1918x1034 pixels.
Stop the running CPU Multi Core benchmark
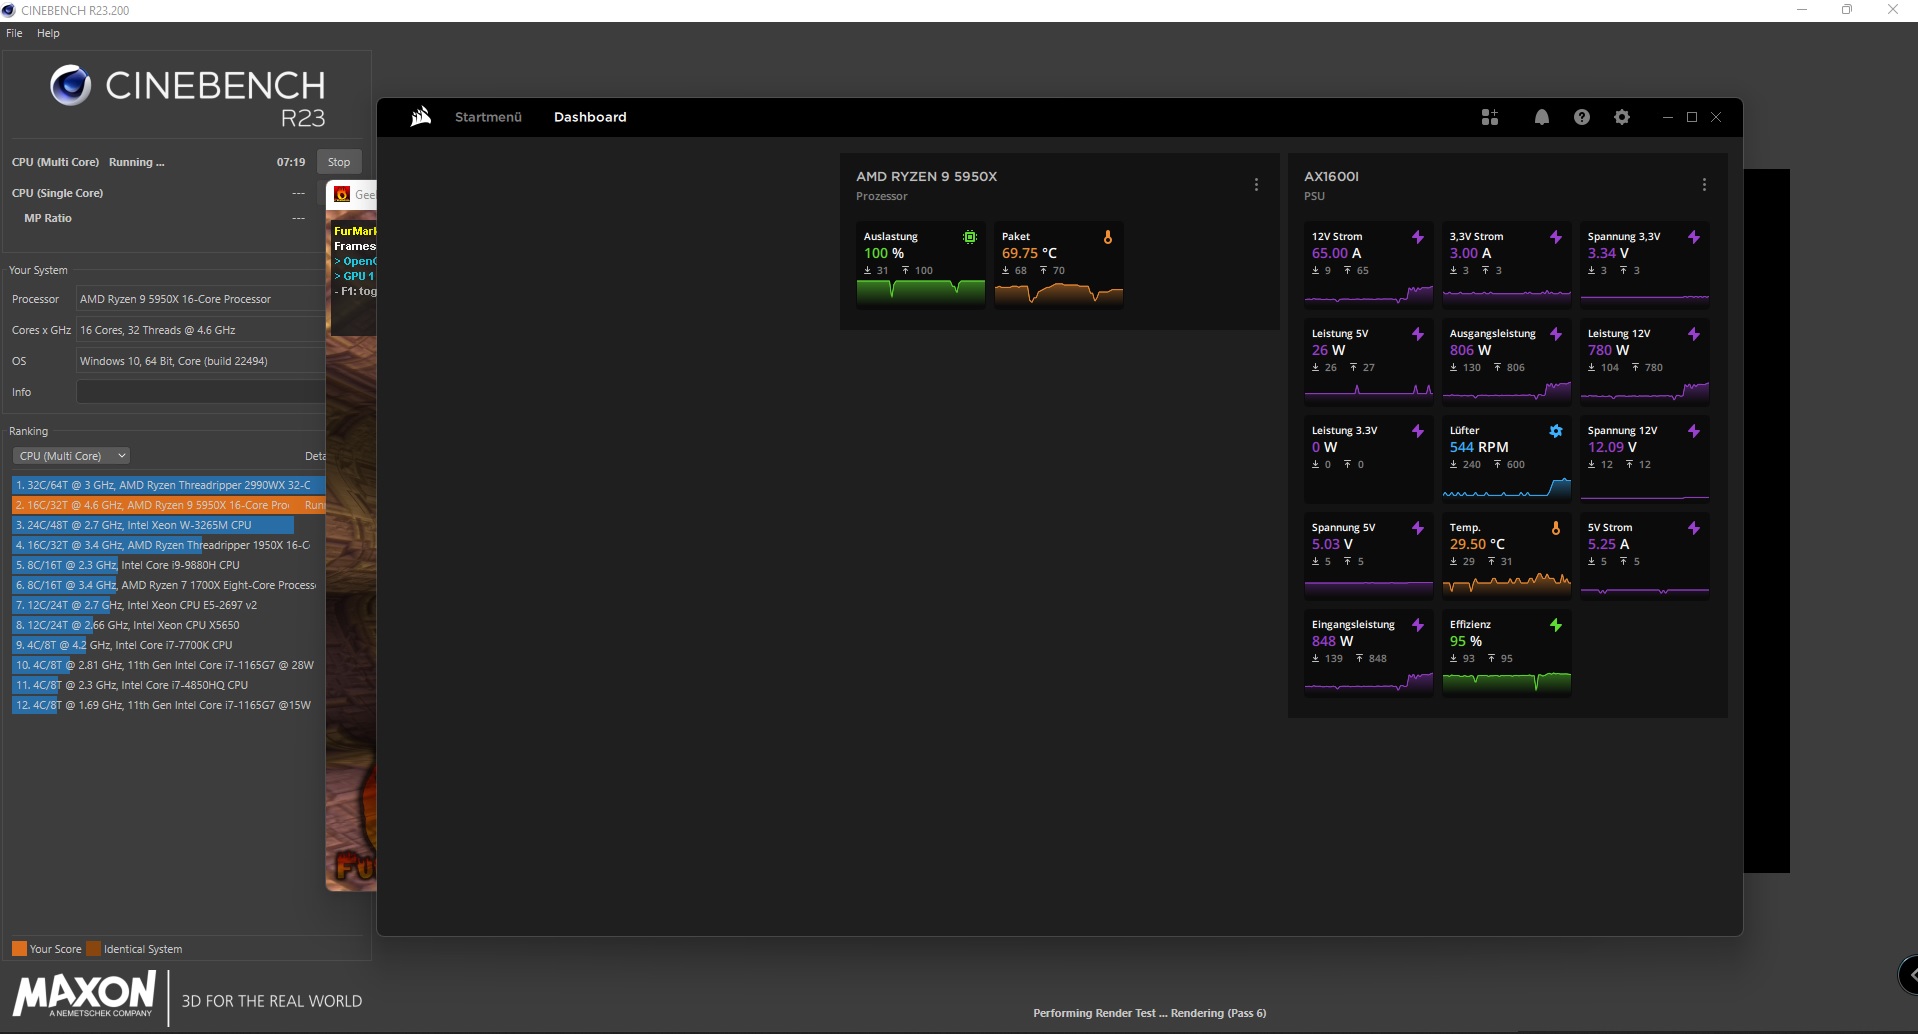pyautogui.click(x=338, y=161)
